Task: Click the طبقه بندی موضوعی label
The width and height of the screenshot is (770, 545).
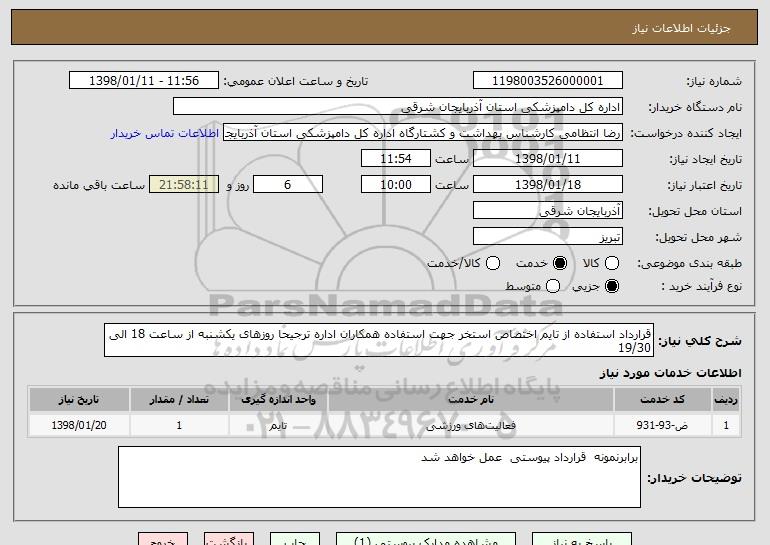Action: pyautogui.click(x=689, y=264)
